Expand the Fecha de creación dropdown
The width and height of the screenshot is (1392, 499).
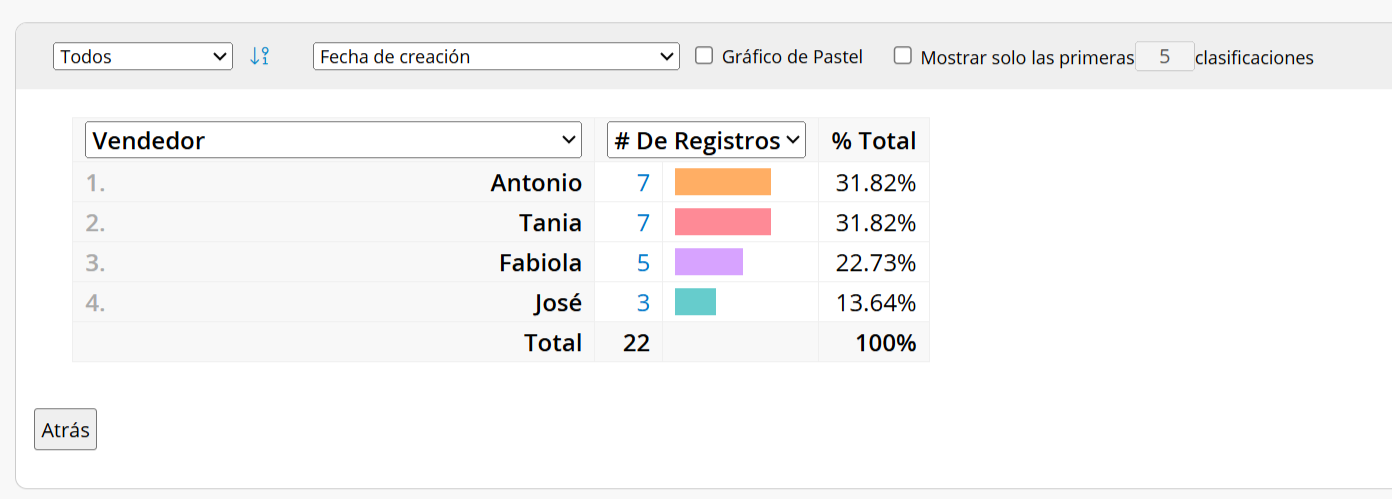[496, 56]
